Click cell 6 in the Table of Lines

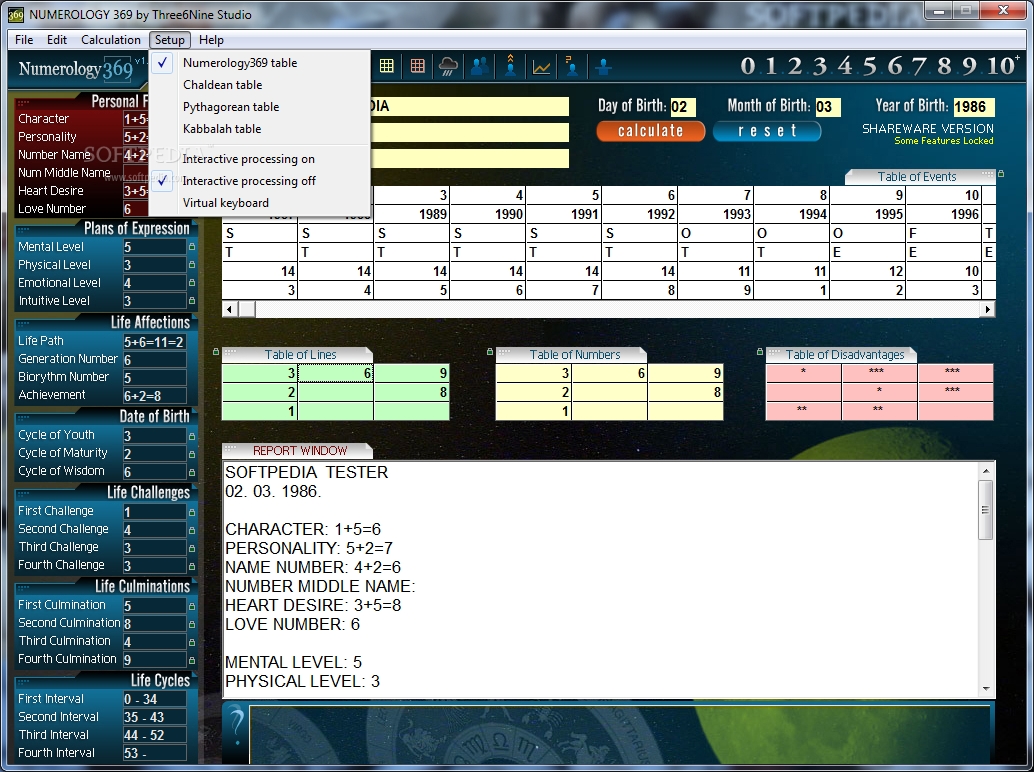pyautogui.click(x=336, y=373)
